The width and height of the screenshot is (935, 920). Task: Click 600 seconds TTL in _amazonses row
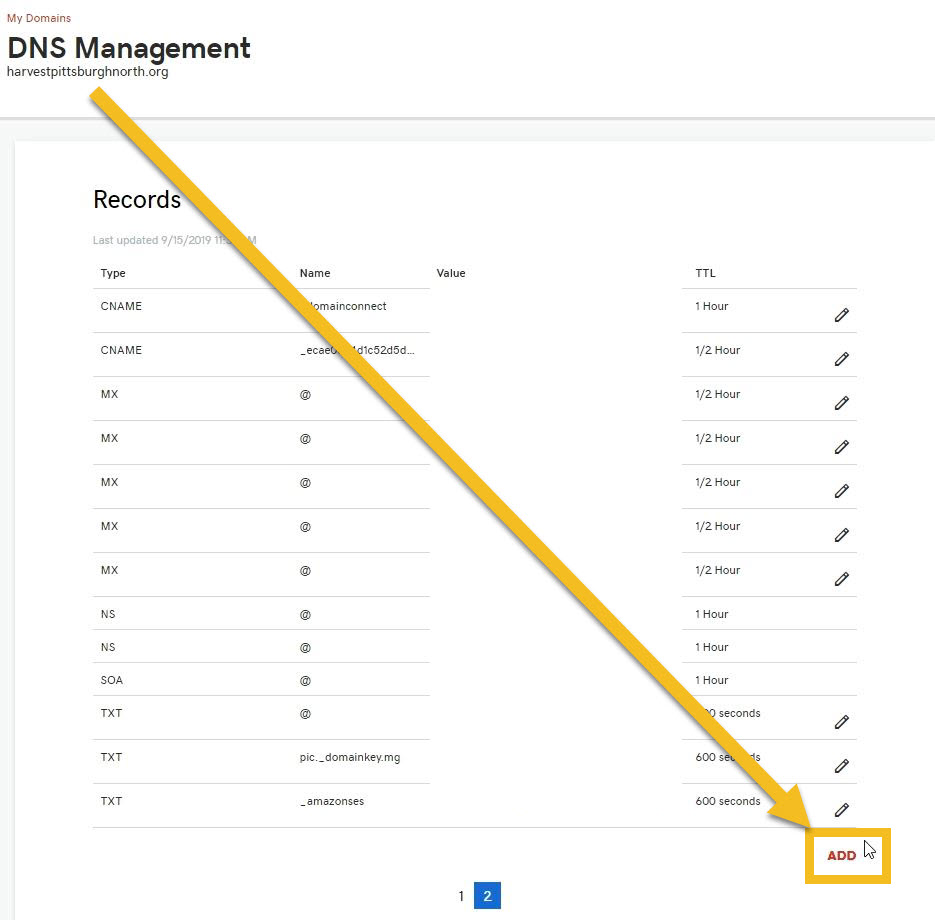[728, 801]
